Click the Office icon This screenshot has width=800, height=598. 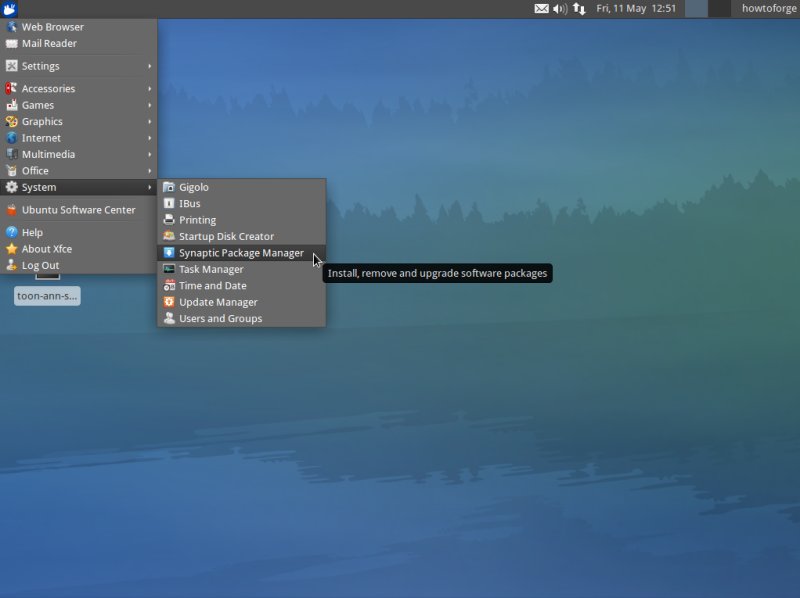point(11,170)
